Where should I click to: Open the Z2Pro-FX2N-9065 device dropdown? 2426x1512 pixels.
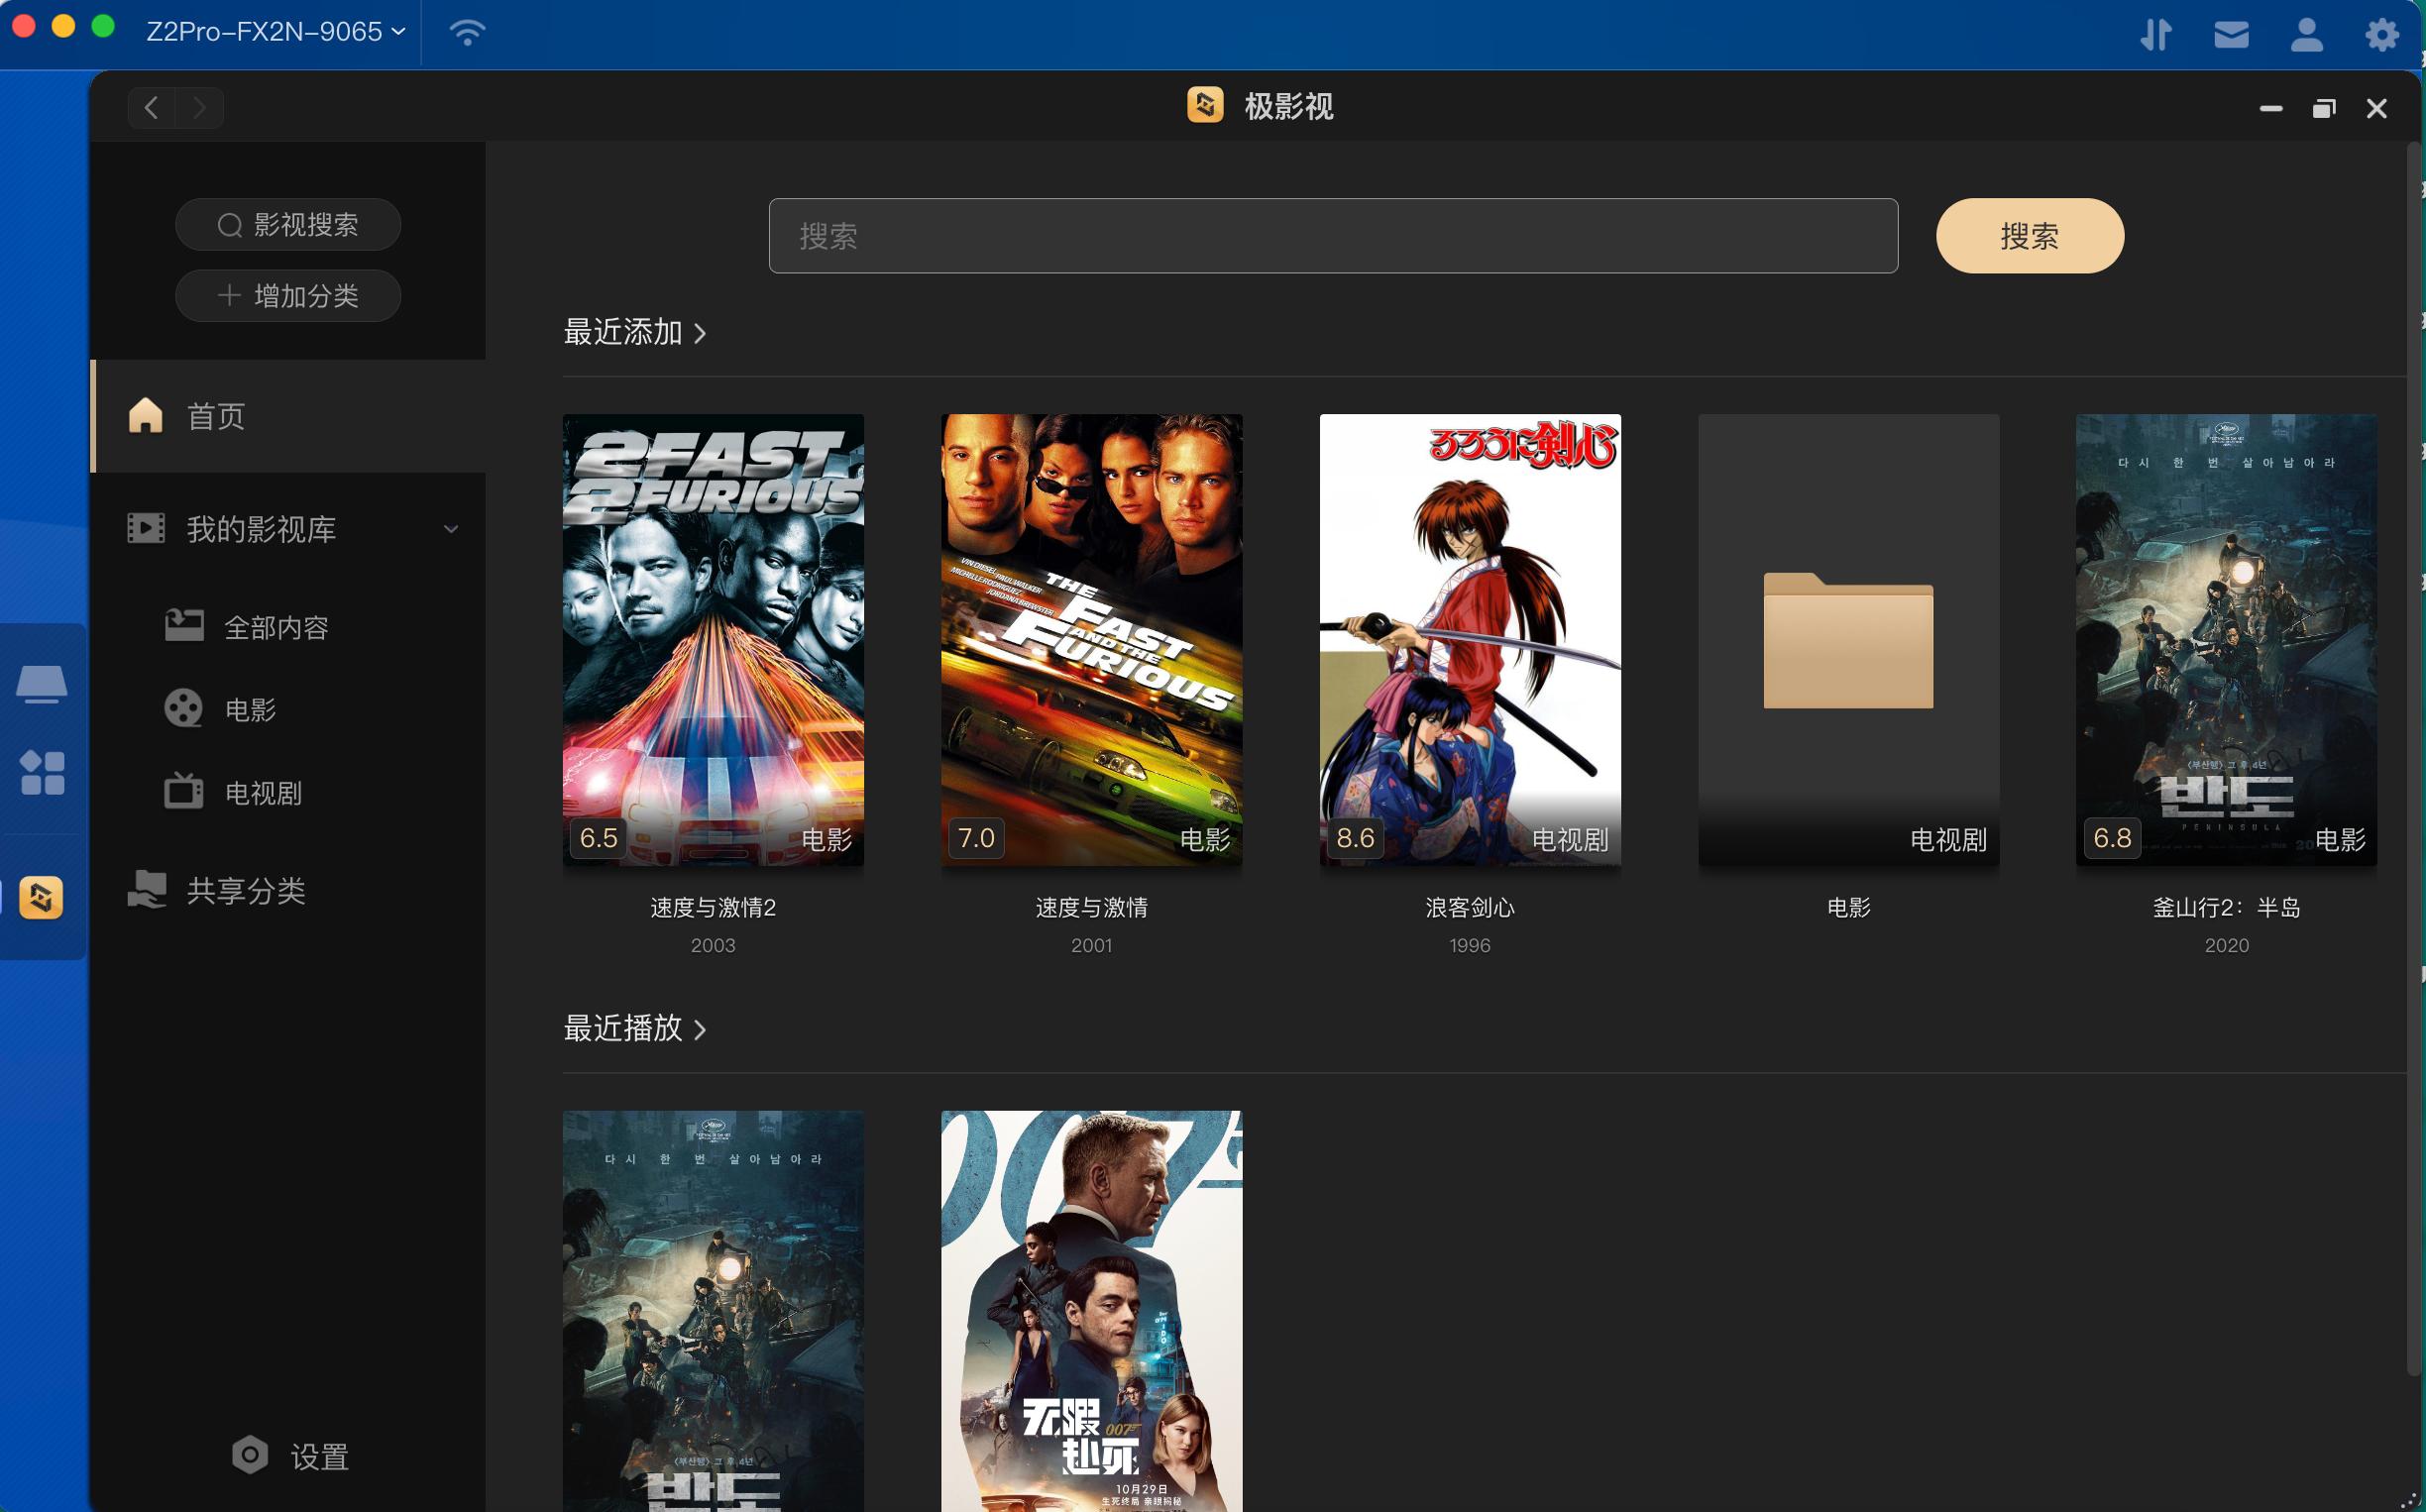coord(272,31)
